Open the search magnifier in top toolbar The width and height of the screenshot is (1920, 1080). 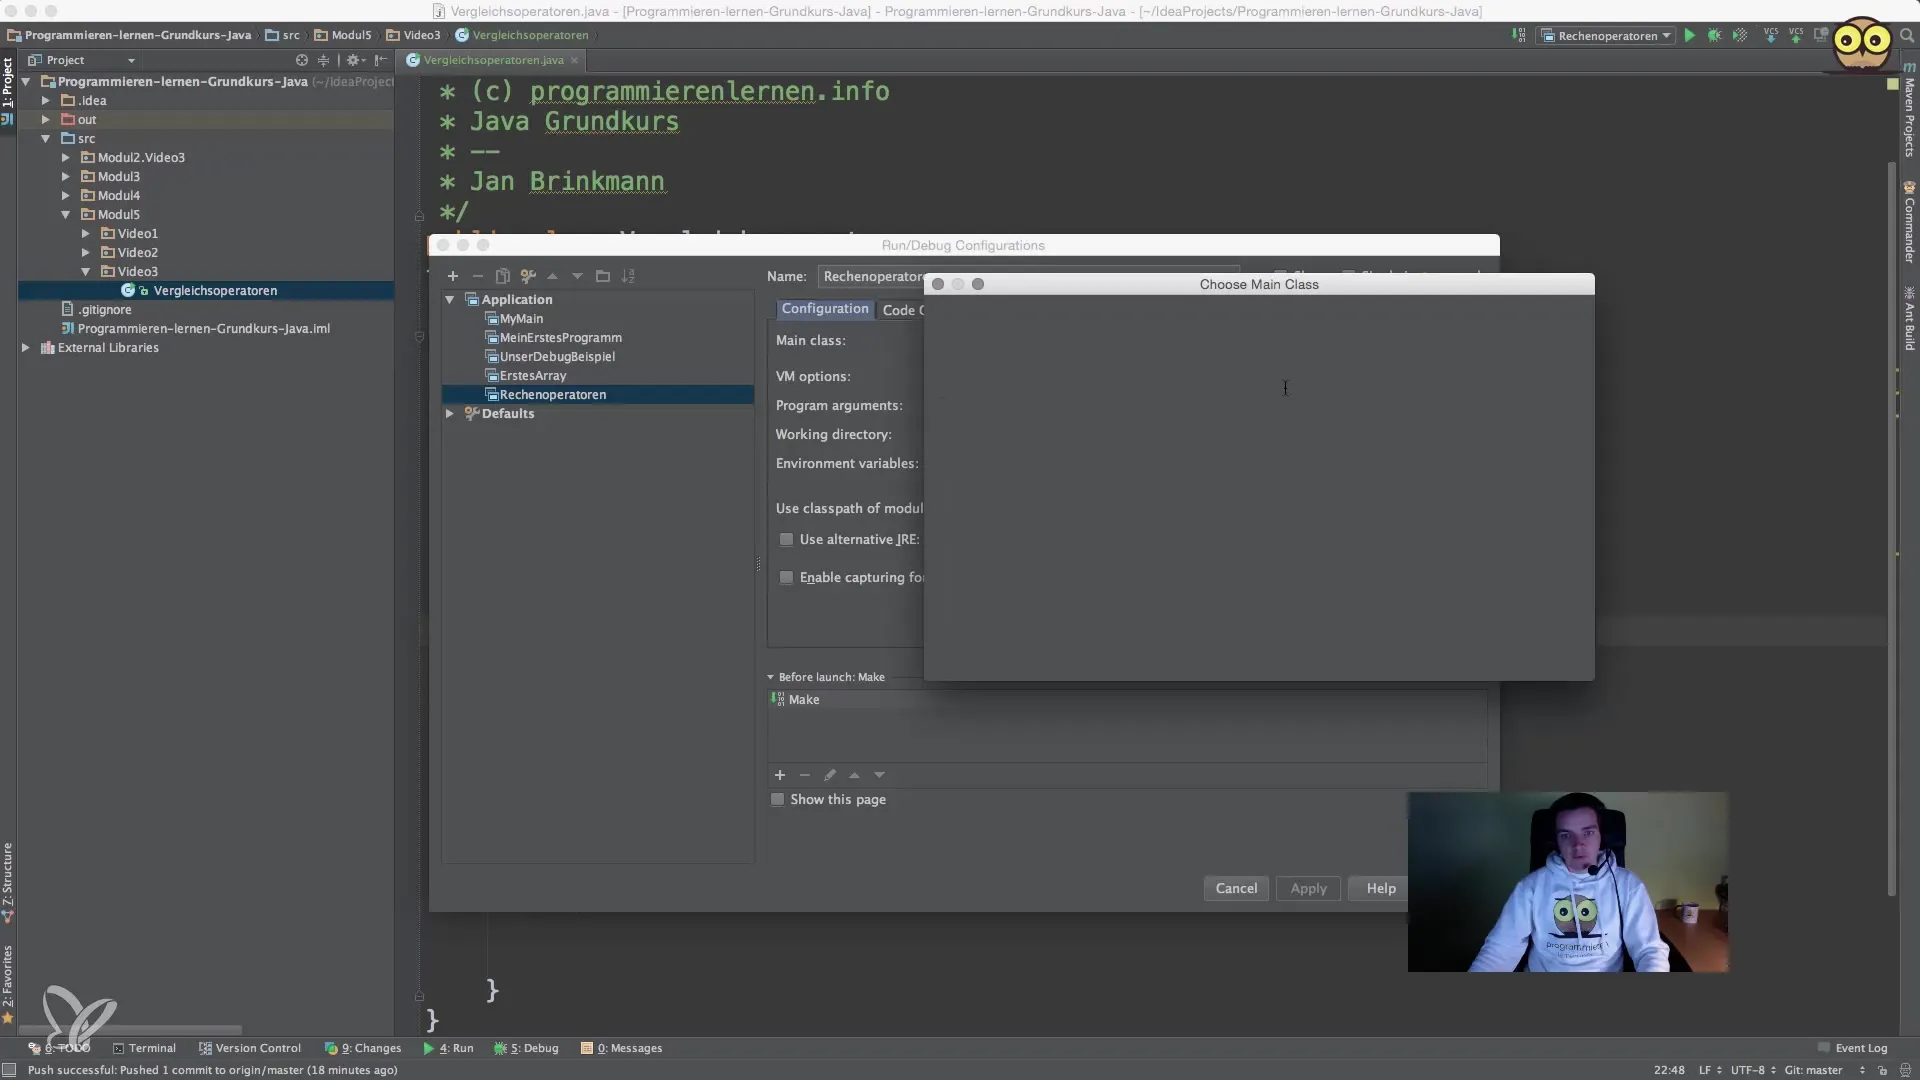click(1906, 35)
